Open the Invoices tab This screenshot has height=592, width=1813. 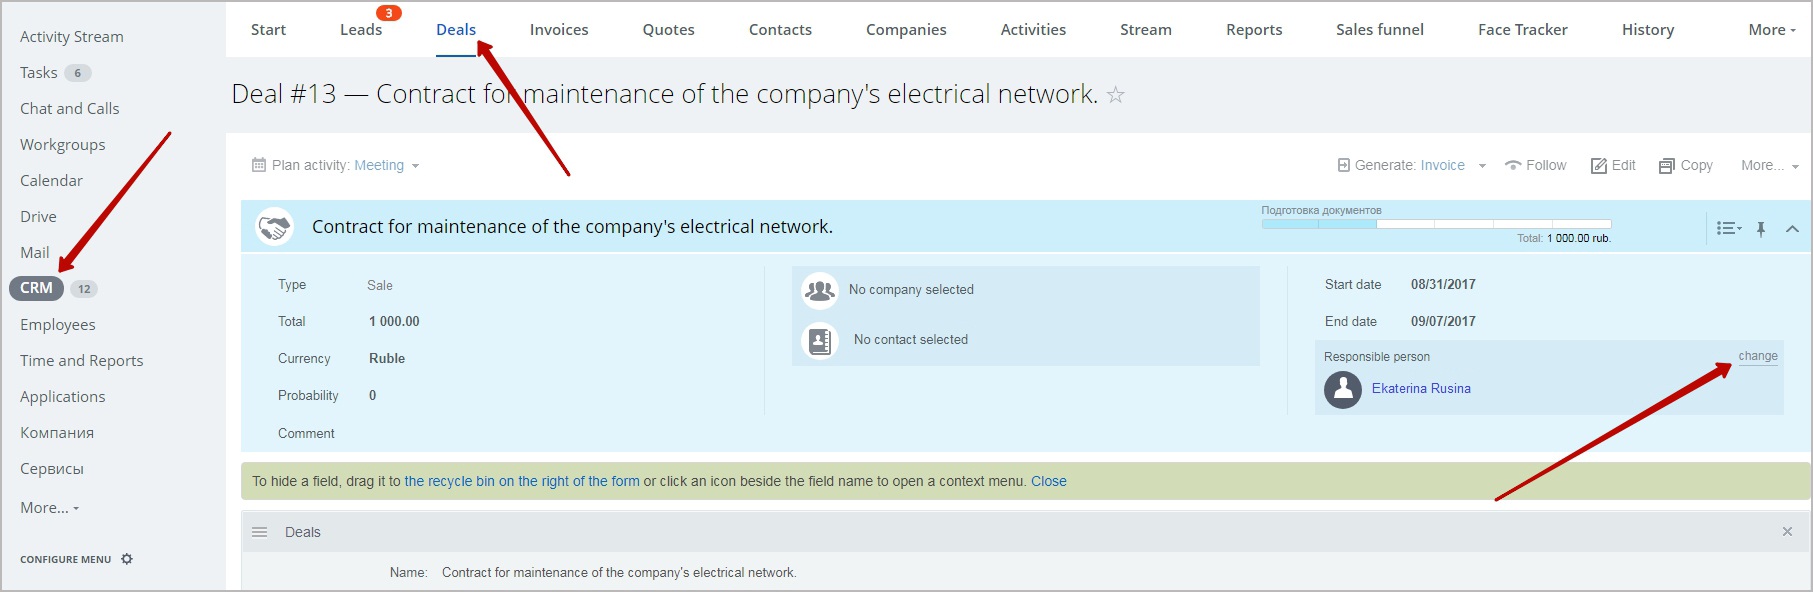[559, 30]
